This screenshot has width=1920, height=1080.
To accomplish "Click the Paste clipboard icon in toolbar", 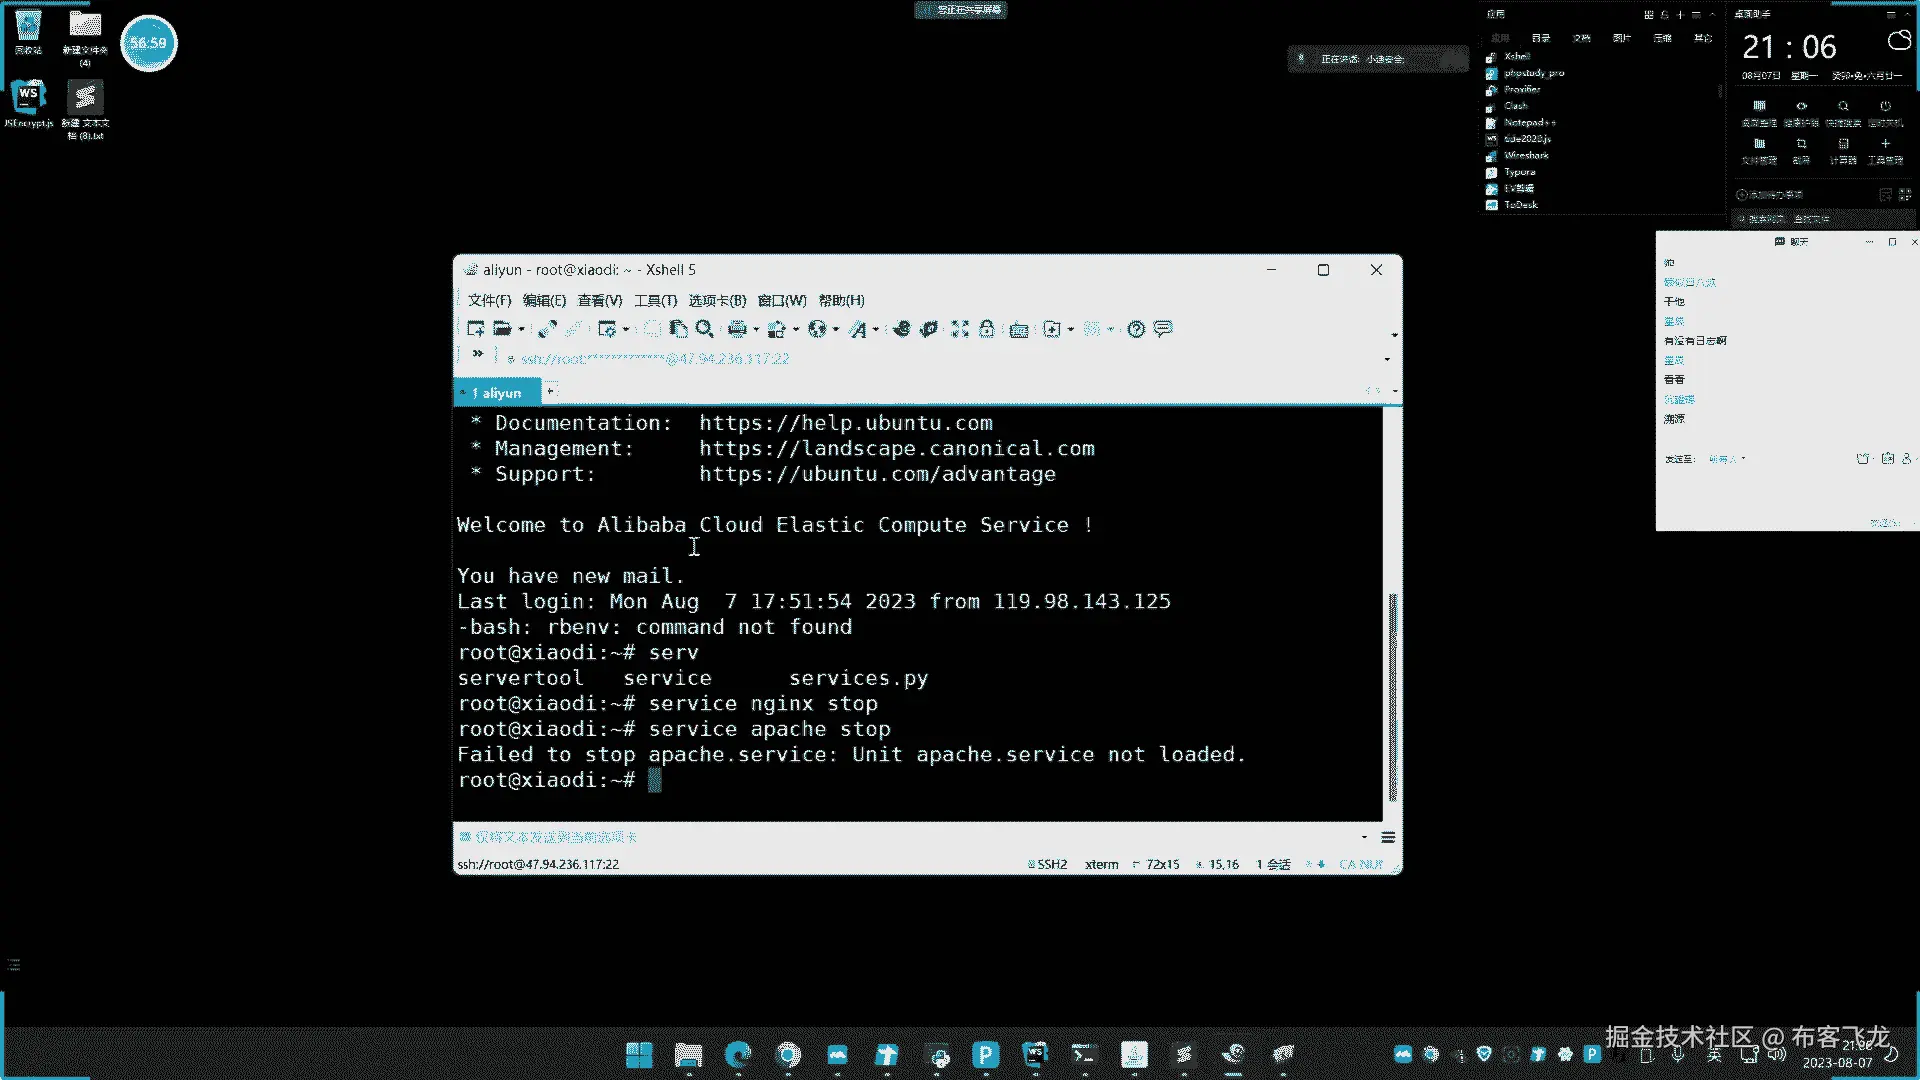I will point(679,329).
